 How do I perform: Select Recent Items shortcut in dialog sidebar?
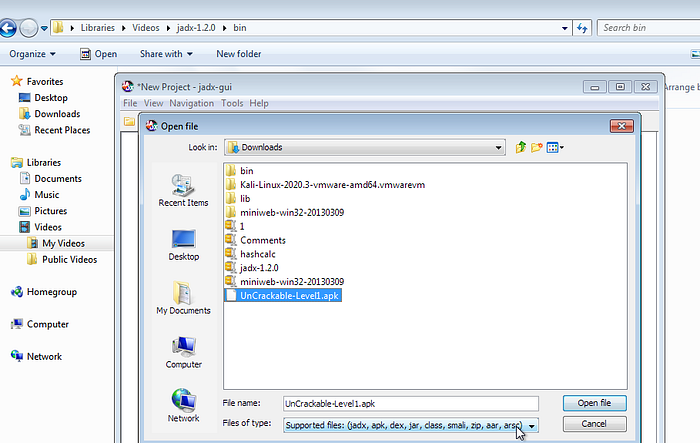click(x=183, y=191)
